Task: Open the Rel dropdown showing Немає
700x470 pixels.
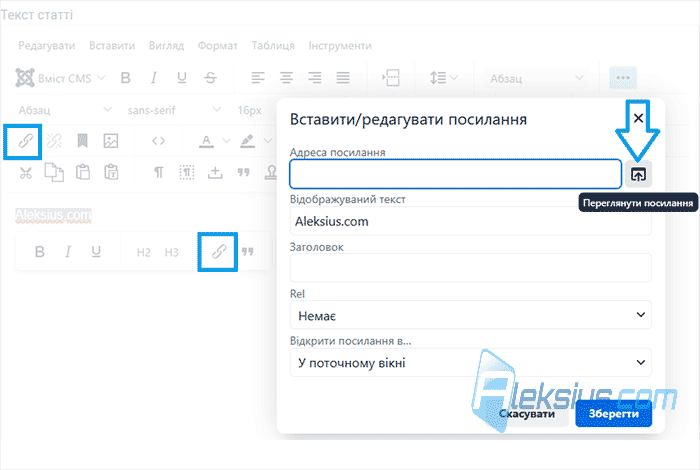Action: 471,315
